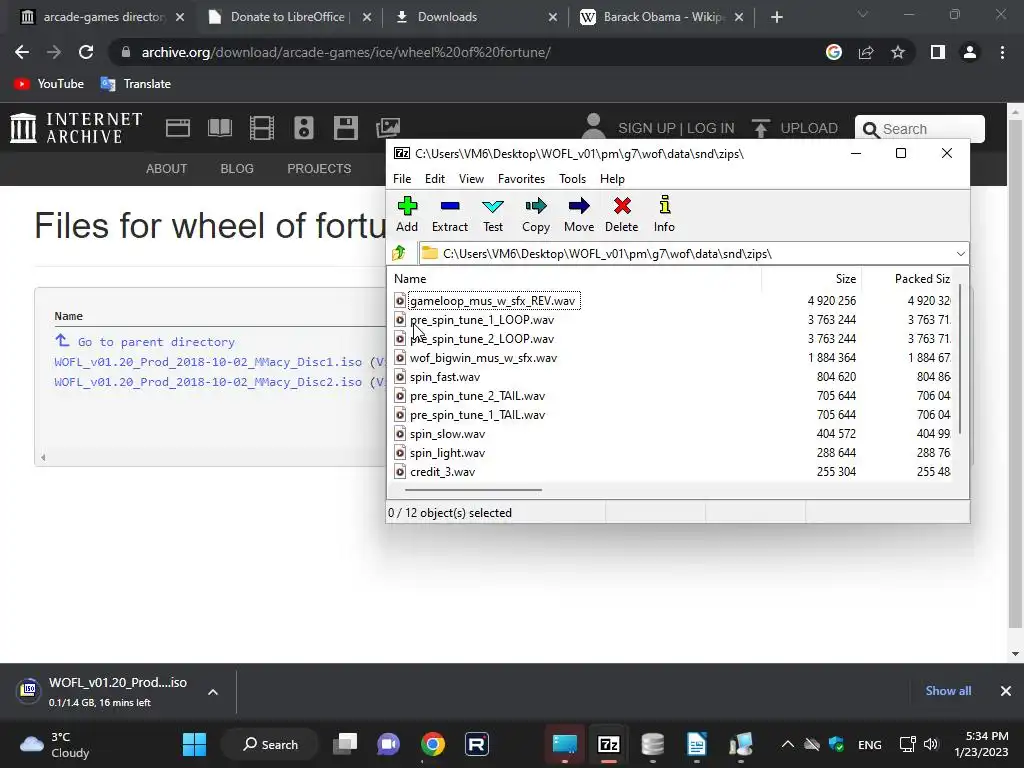The image size is (1024, 768).
Task: Click the 7-Zip taskbar icon
Action: coord(609,744)
